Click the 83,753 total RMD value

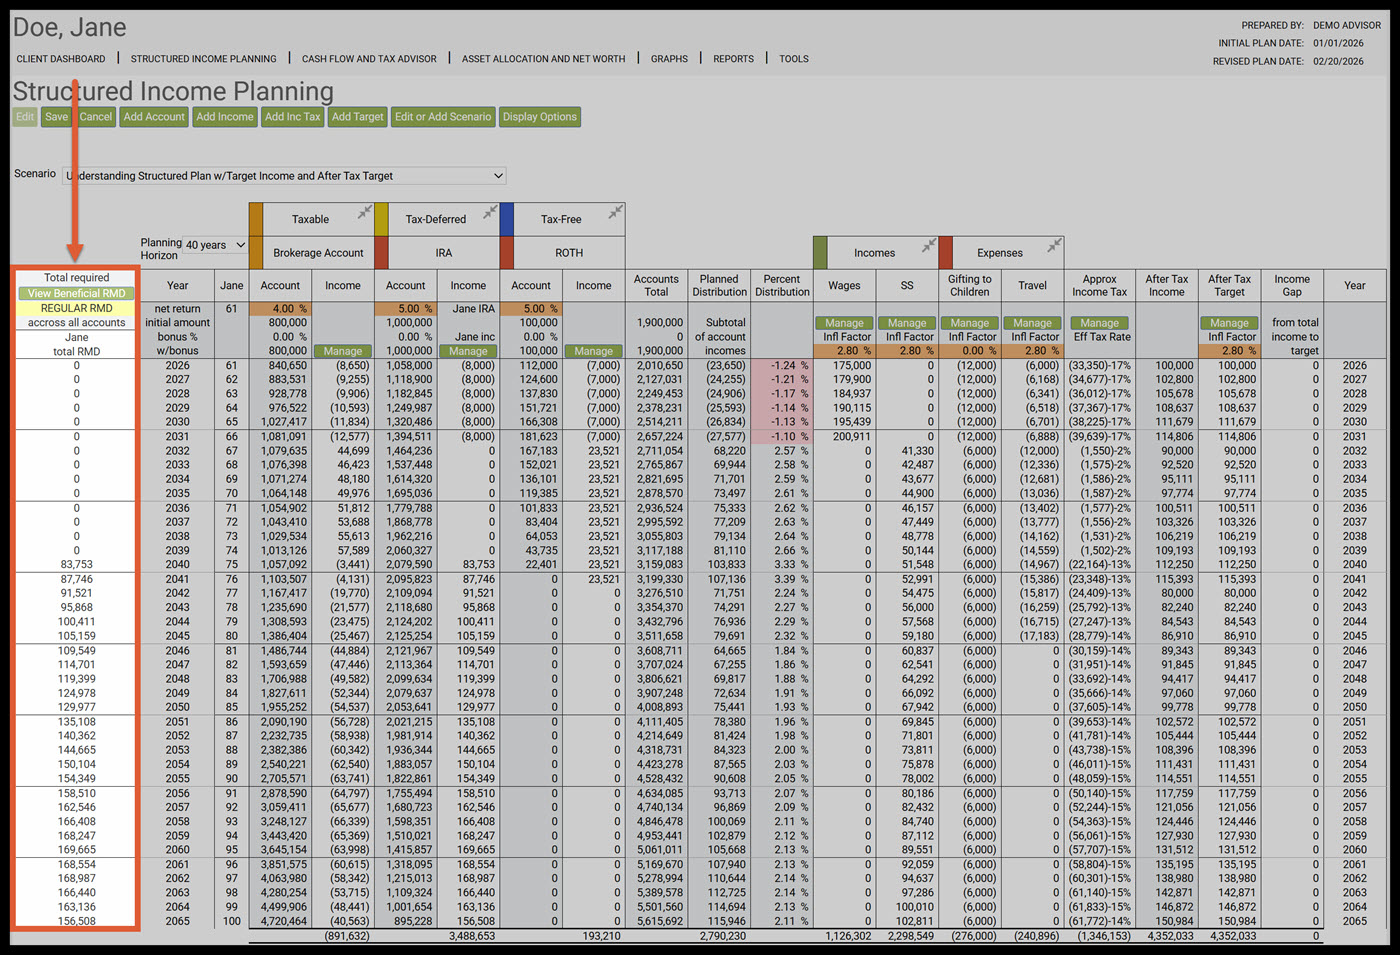(77, 565)
